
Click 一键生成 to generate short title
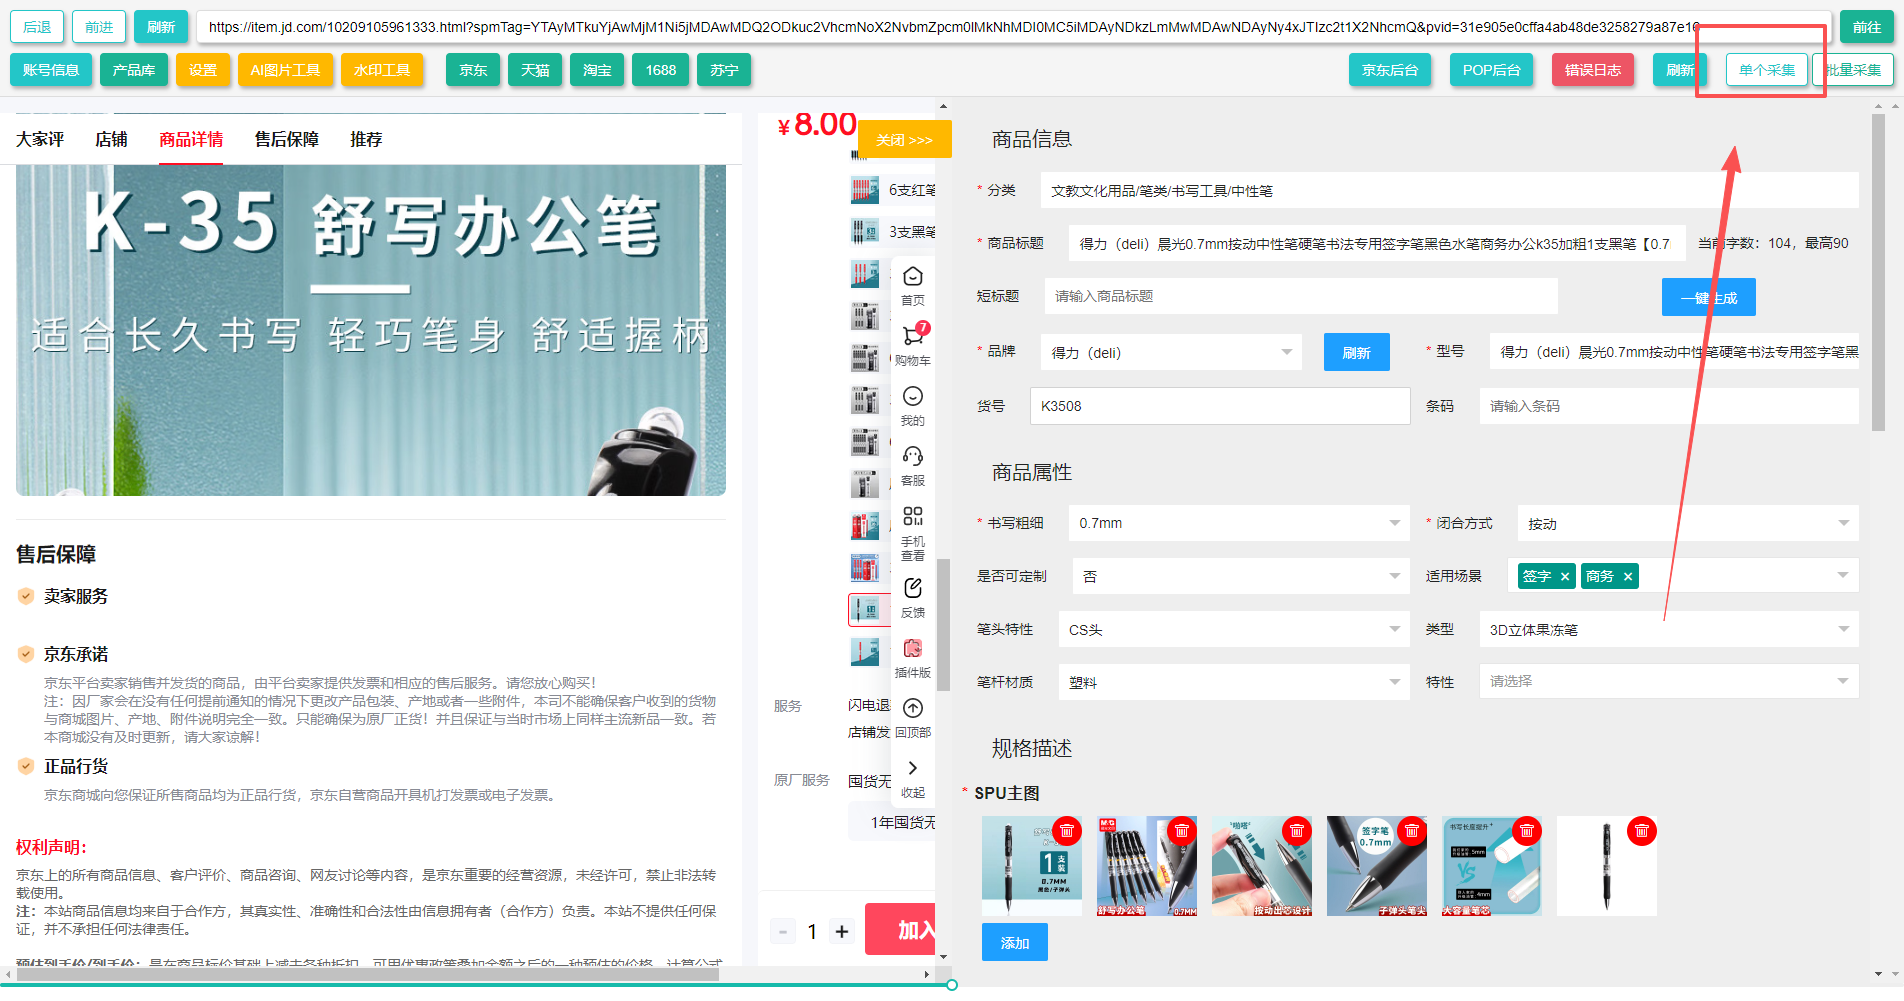coord(1709,297)
